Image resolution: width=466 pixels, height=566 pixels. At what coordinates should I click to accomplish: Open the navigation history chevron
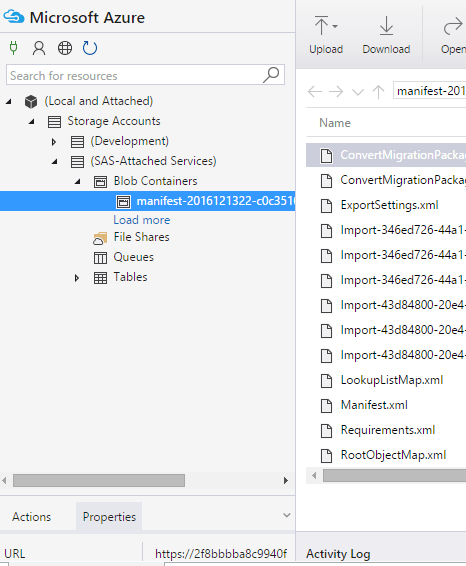[x=358, y=92]
